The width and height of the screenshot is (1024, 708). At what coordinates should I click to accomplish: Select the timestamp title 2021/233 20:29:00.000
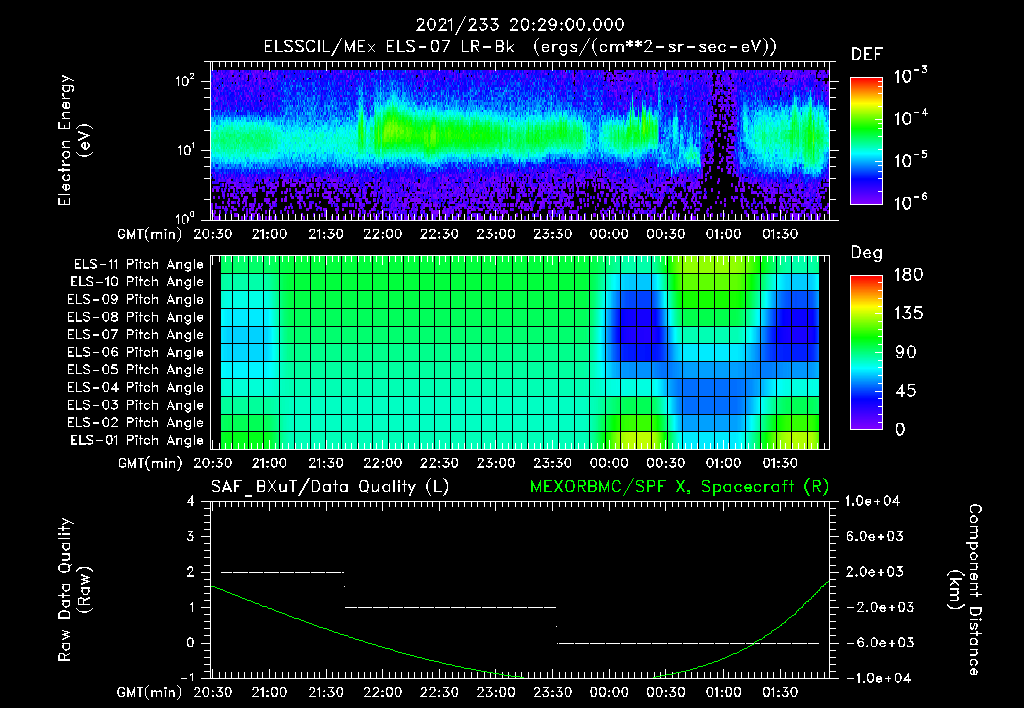[x=520, y=25]
